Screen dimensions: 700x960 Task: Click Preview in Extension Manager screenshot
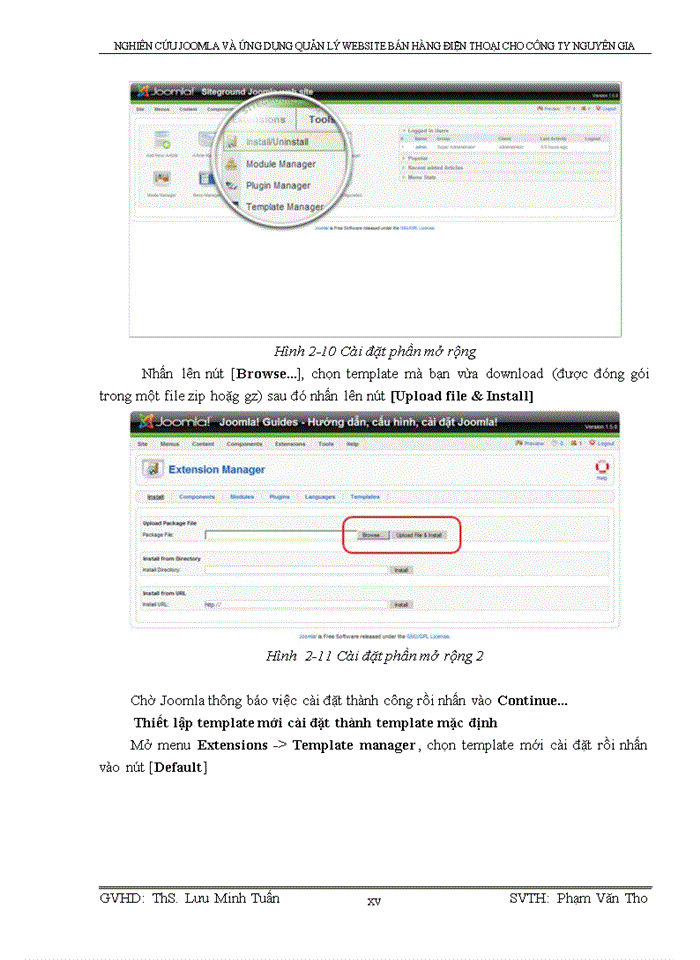[530, 443]
